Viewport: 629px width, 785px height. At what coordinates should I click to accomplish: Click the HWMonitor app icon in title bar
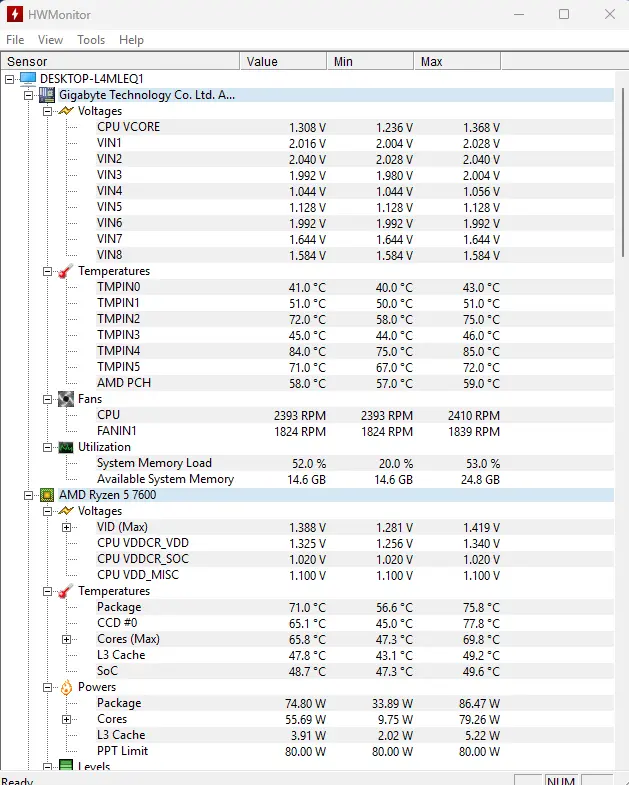[x=15, y=14]
